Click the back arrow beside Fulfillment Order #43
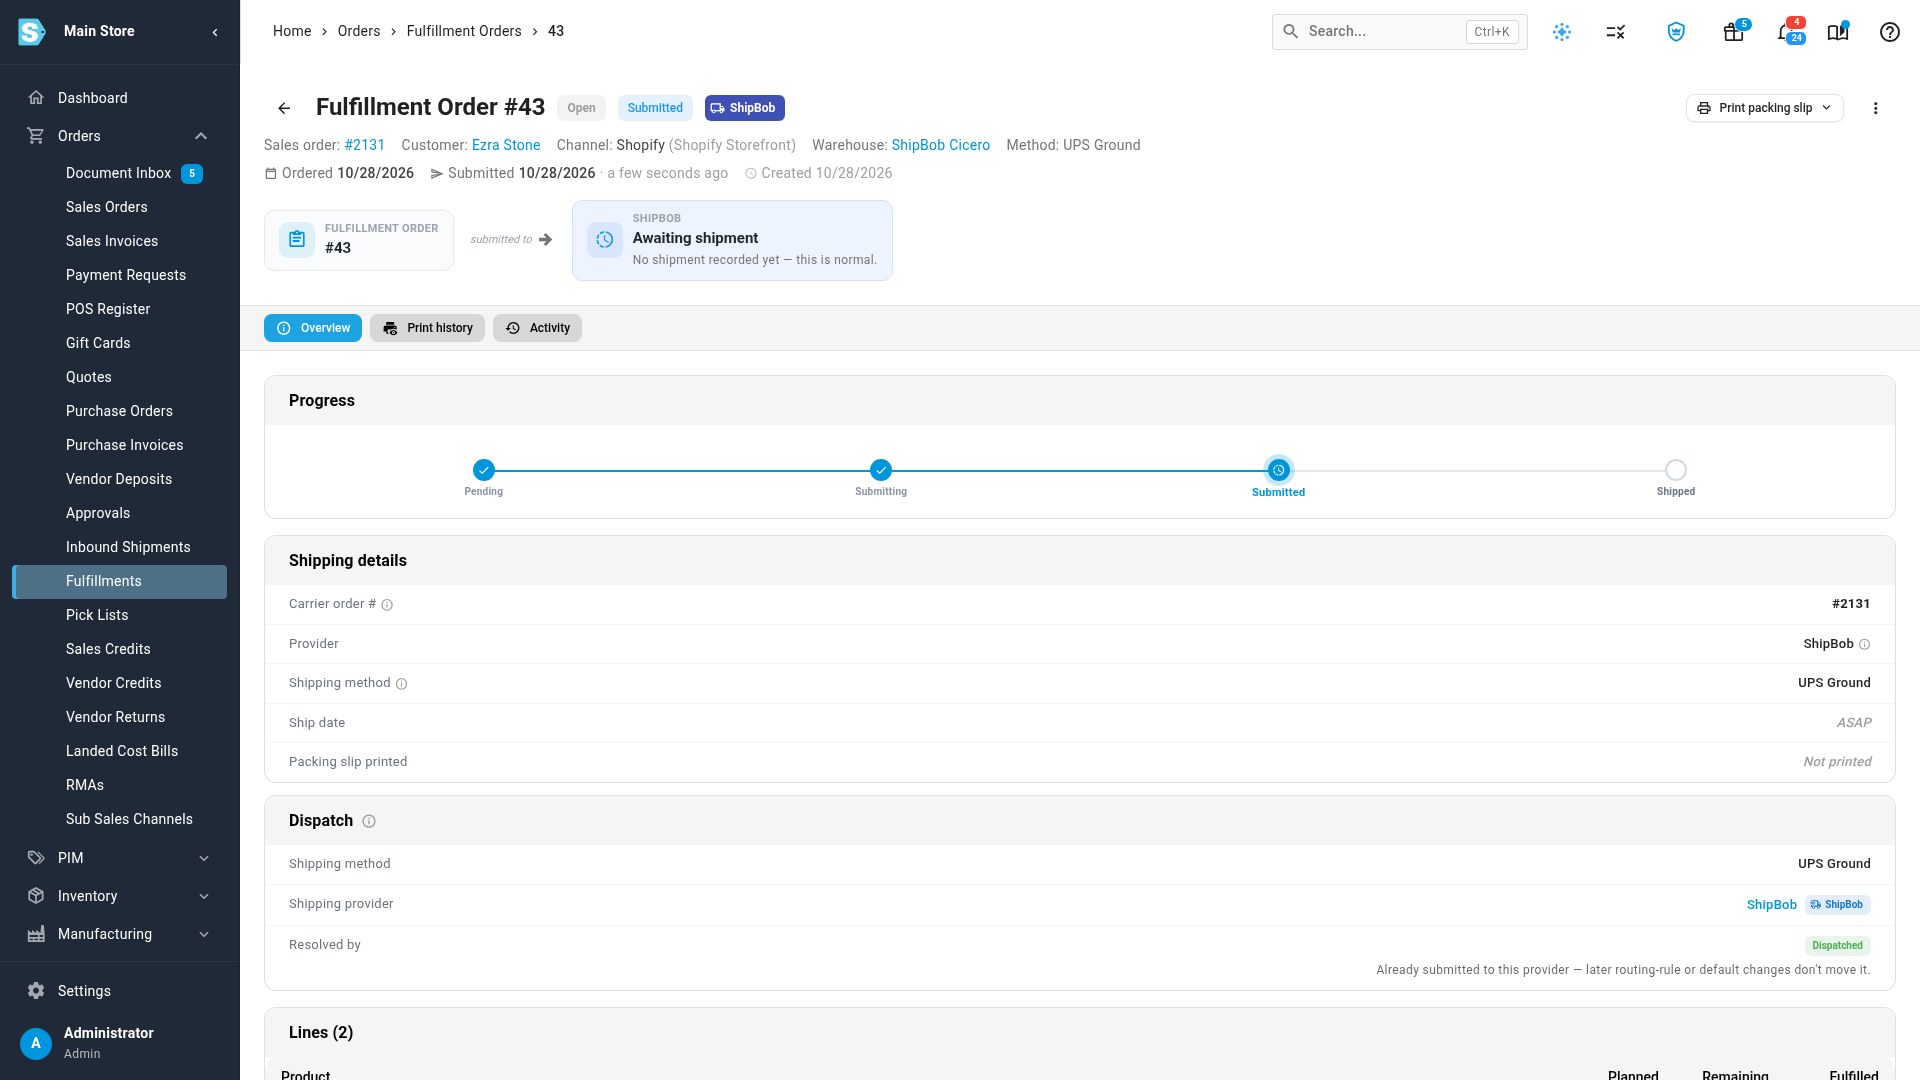 pyautogui.click(x=284, y=108)
